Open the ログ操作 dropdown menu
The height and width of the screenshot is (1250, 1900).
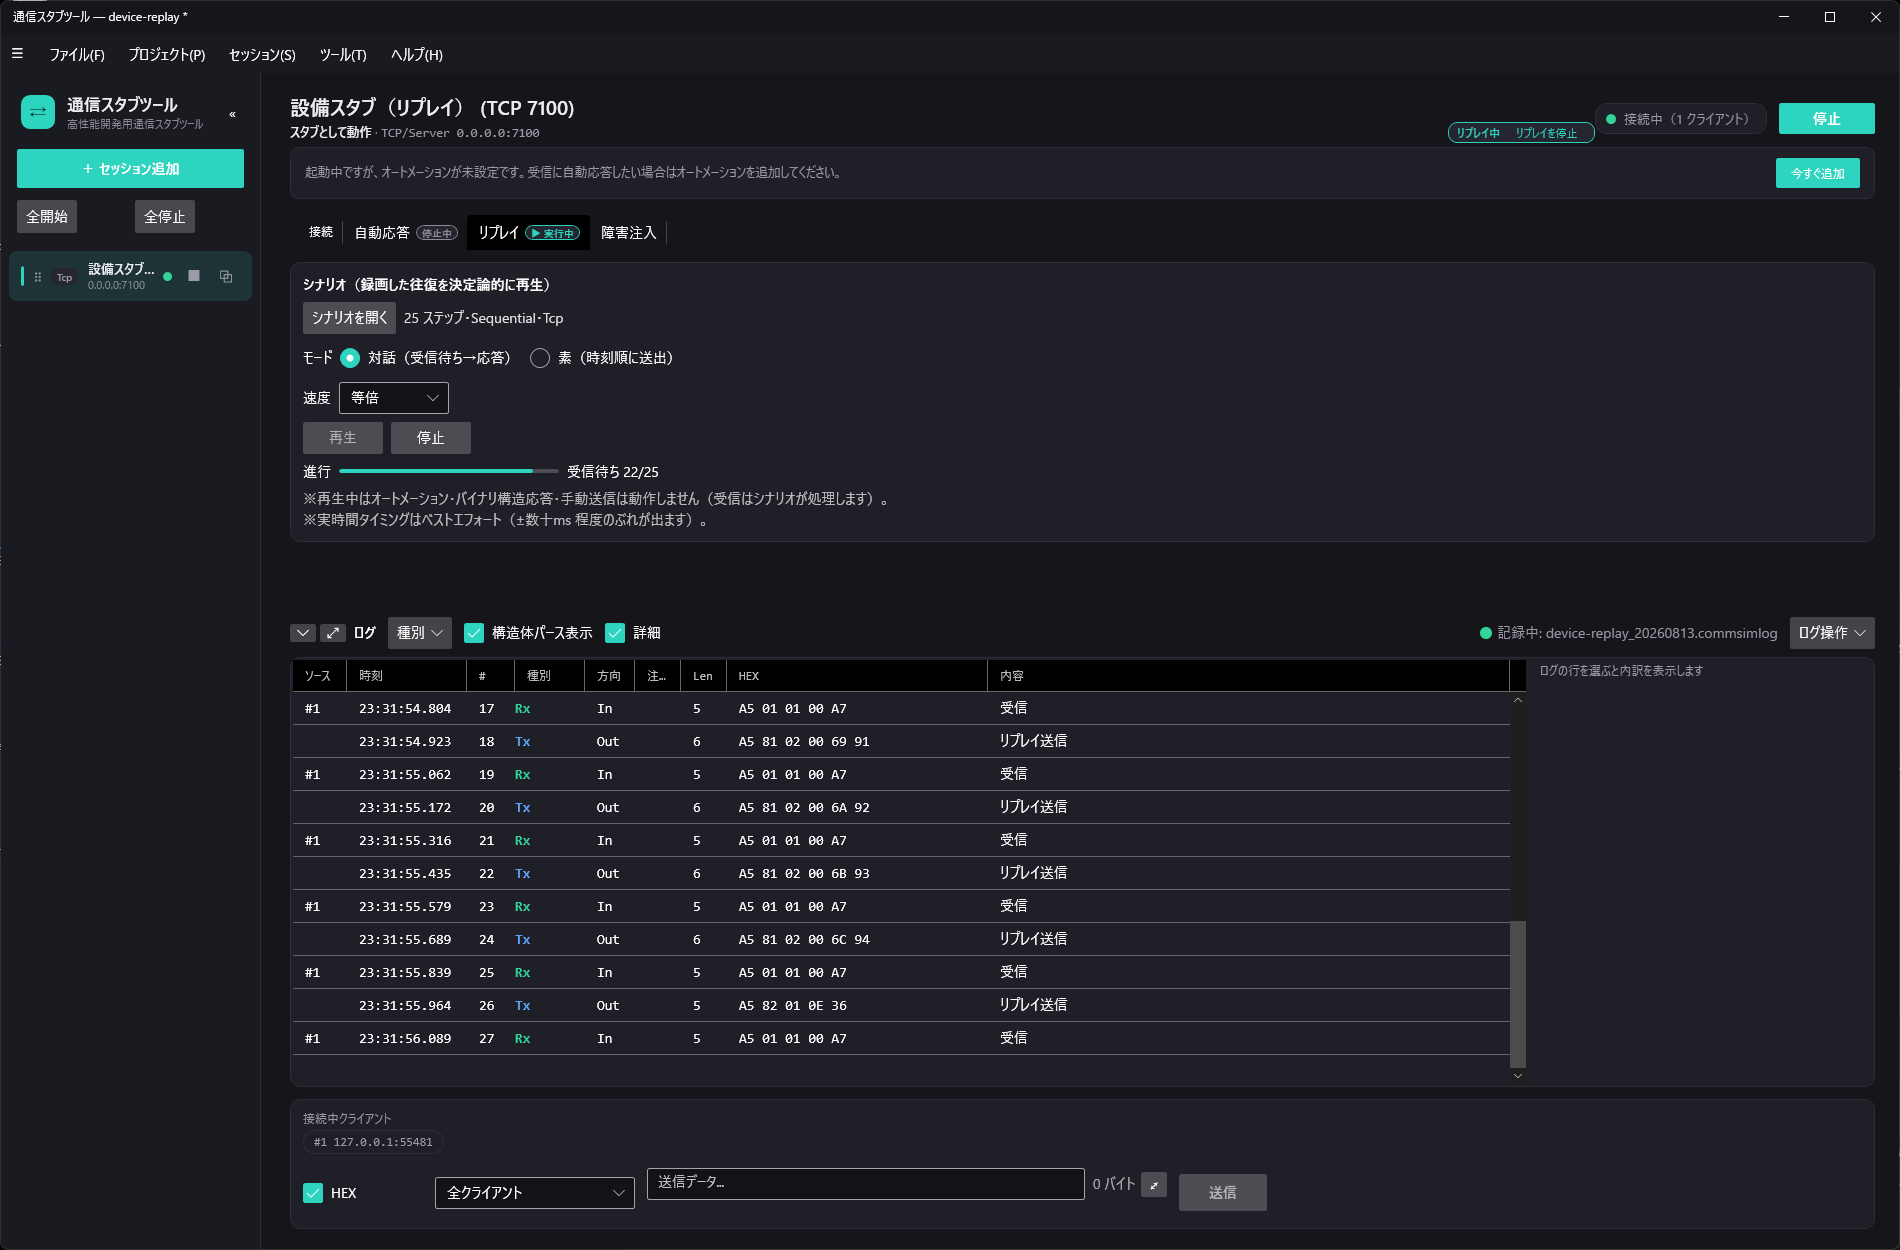pyautogui.click(x=1832, y=633)
